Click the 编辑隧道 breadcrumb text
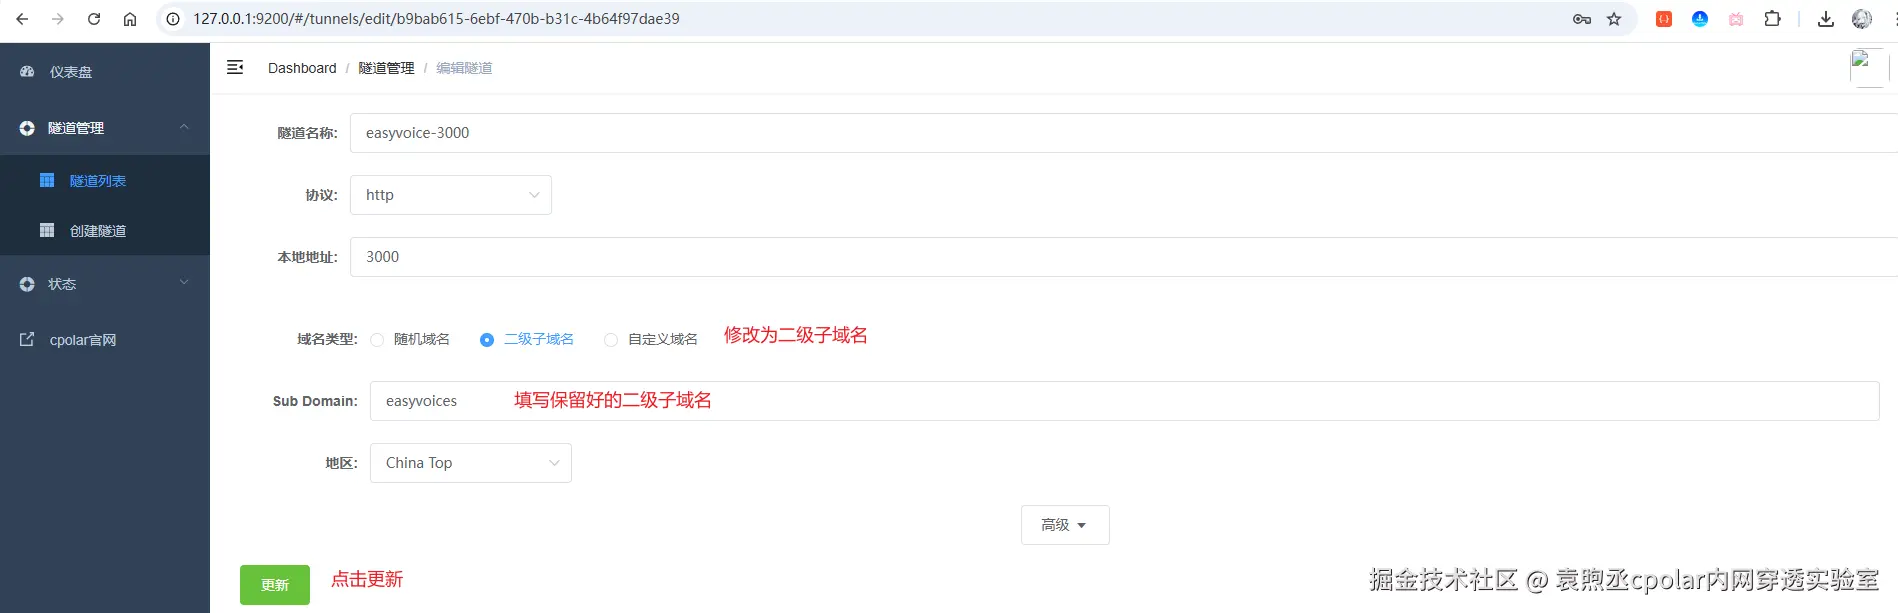 point(464,68)
